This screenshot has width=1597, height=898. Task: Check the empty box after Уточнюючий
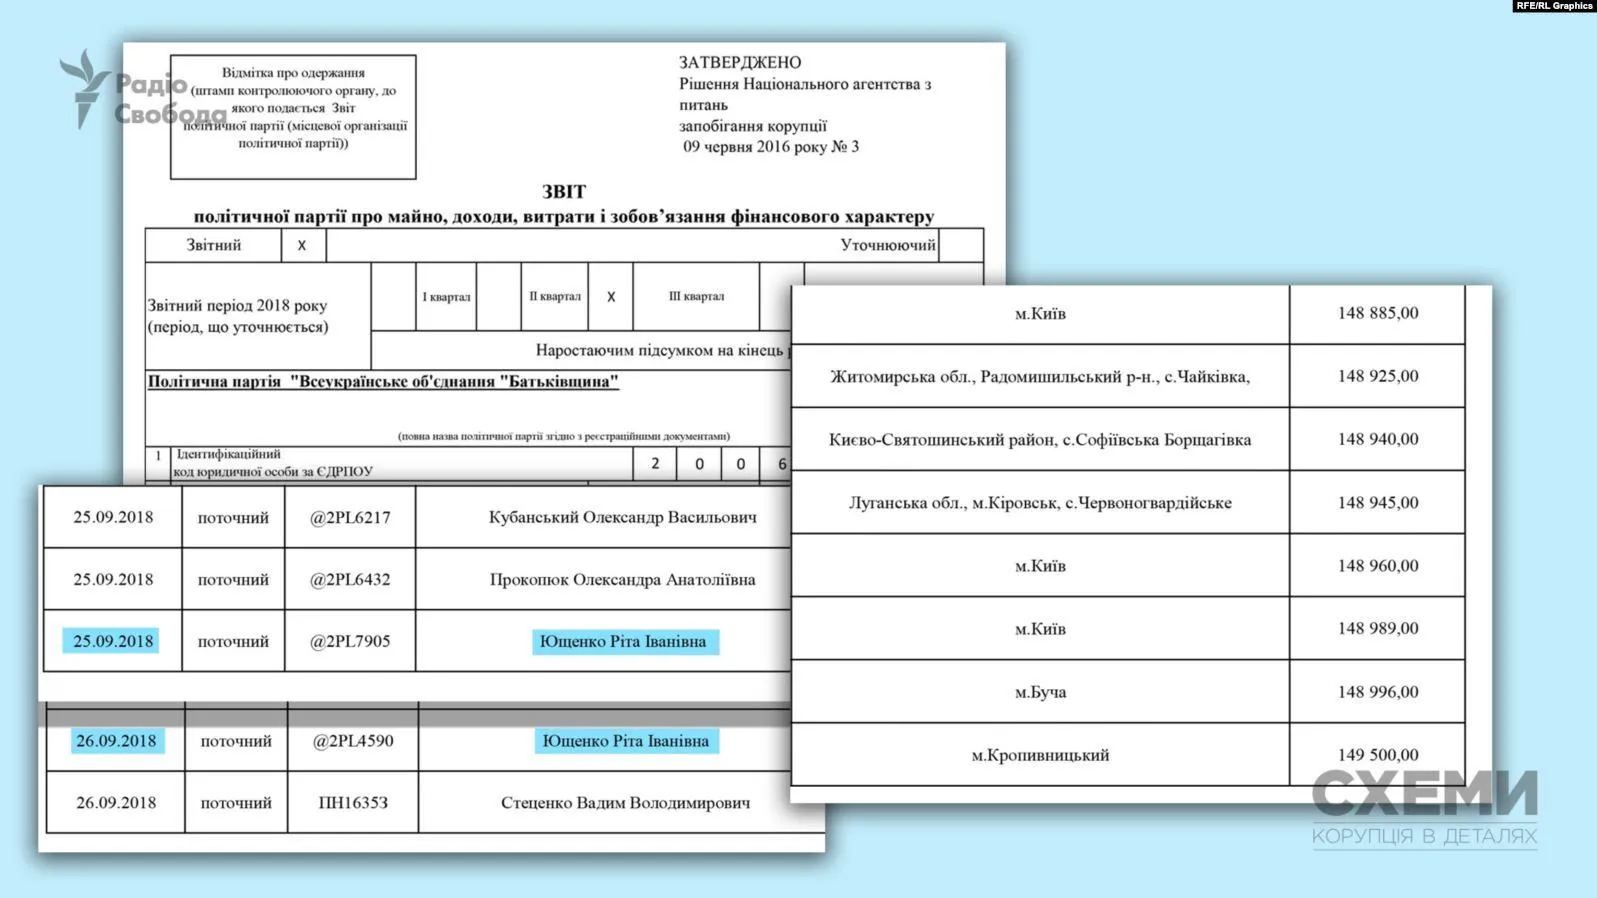pyautogui.click(x=960, y=245)
